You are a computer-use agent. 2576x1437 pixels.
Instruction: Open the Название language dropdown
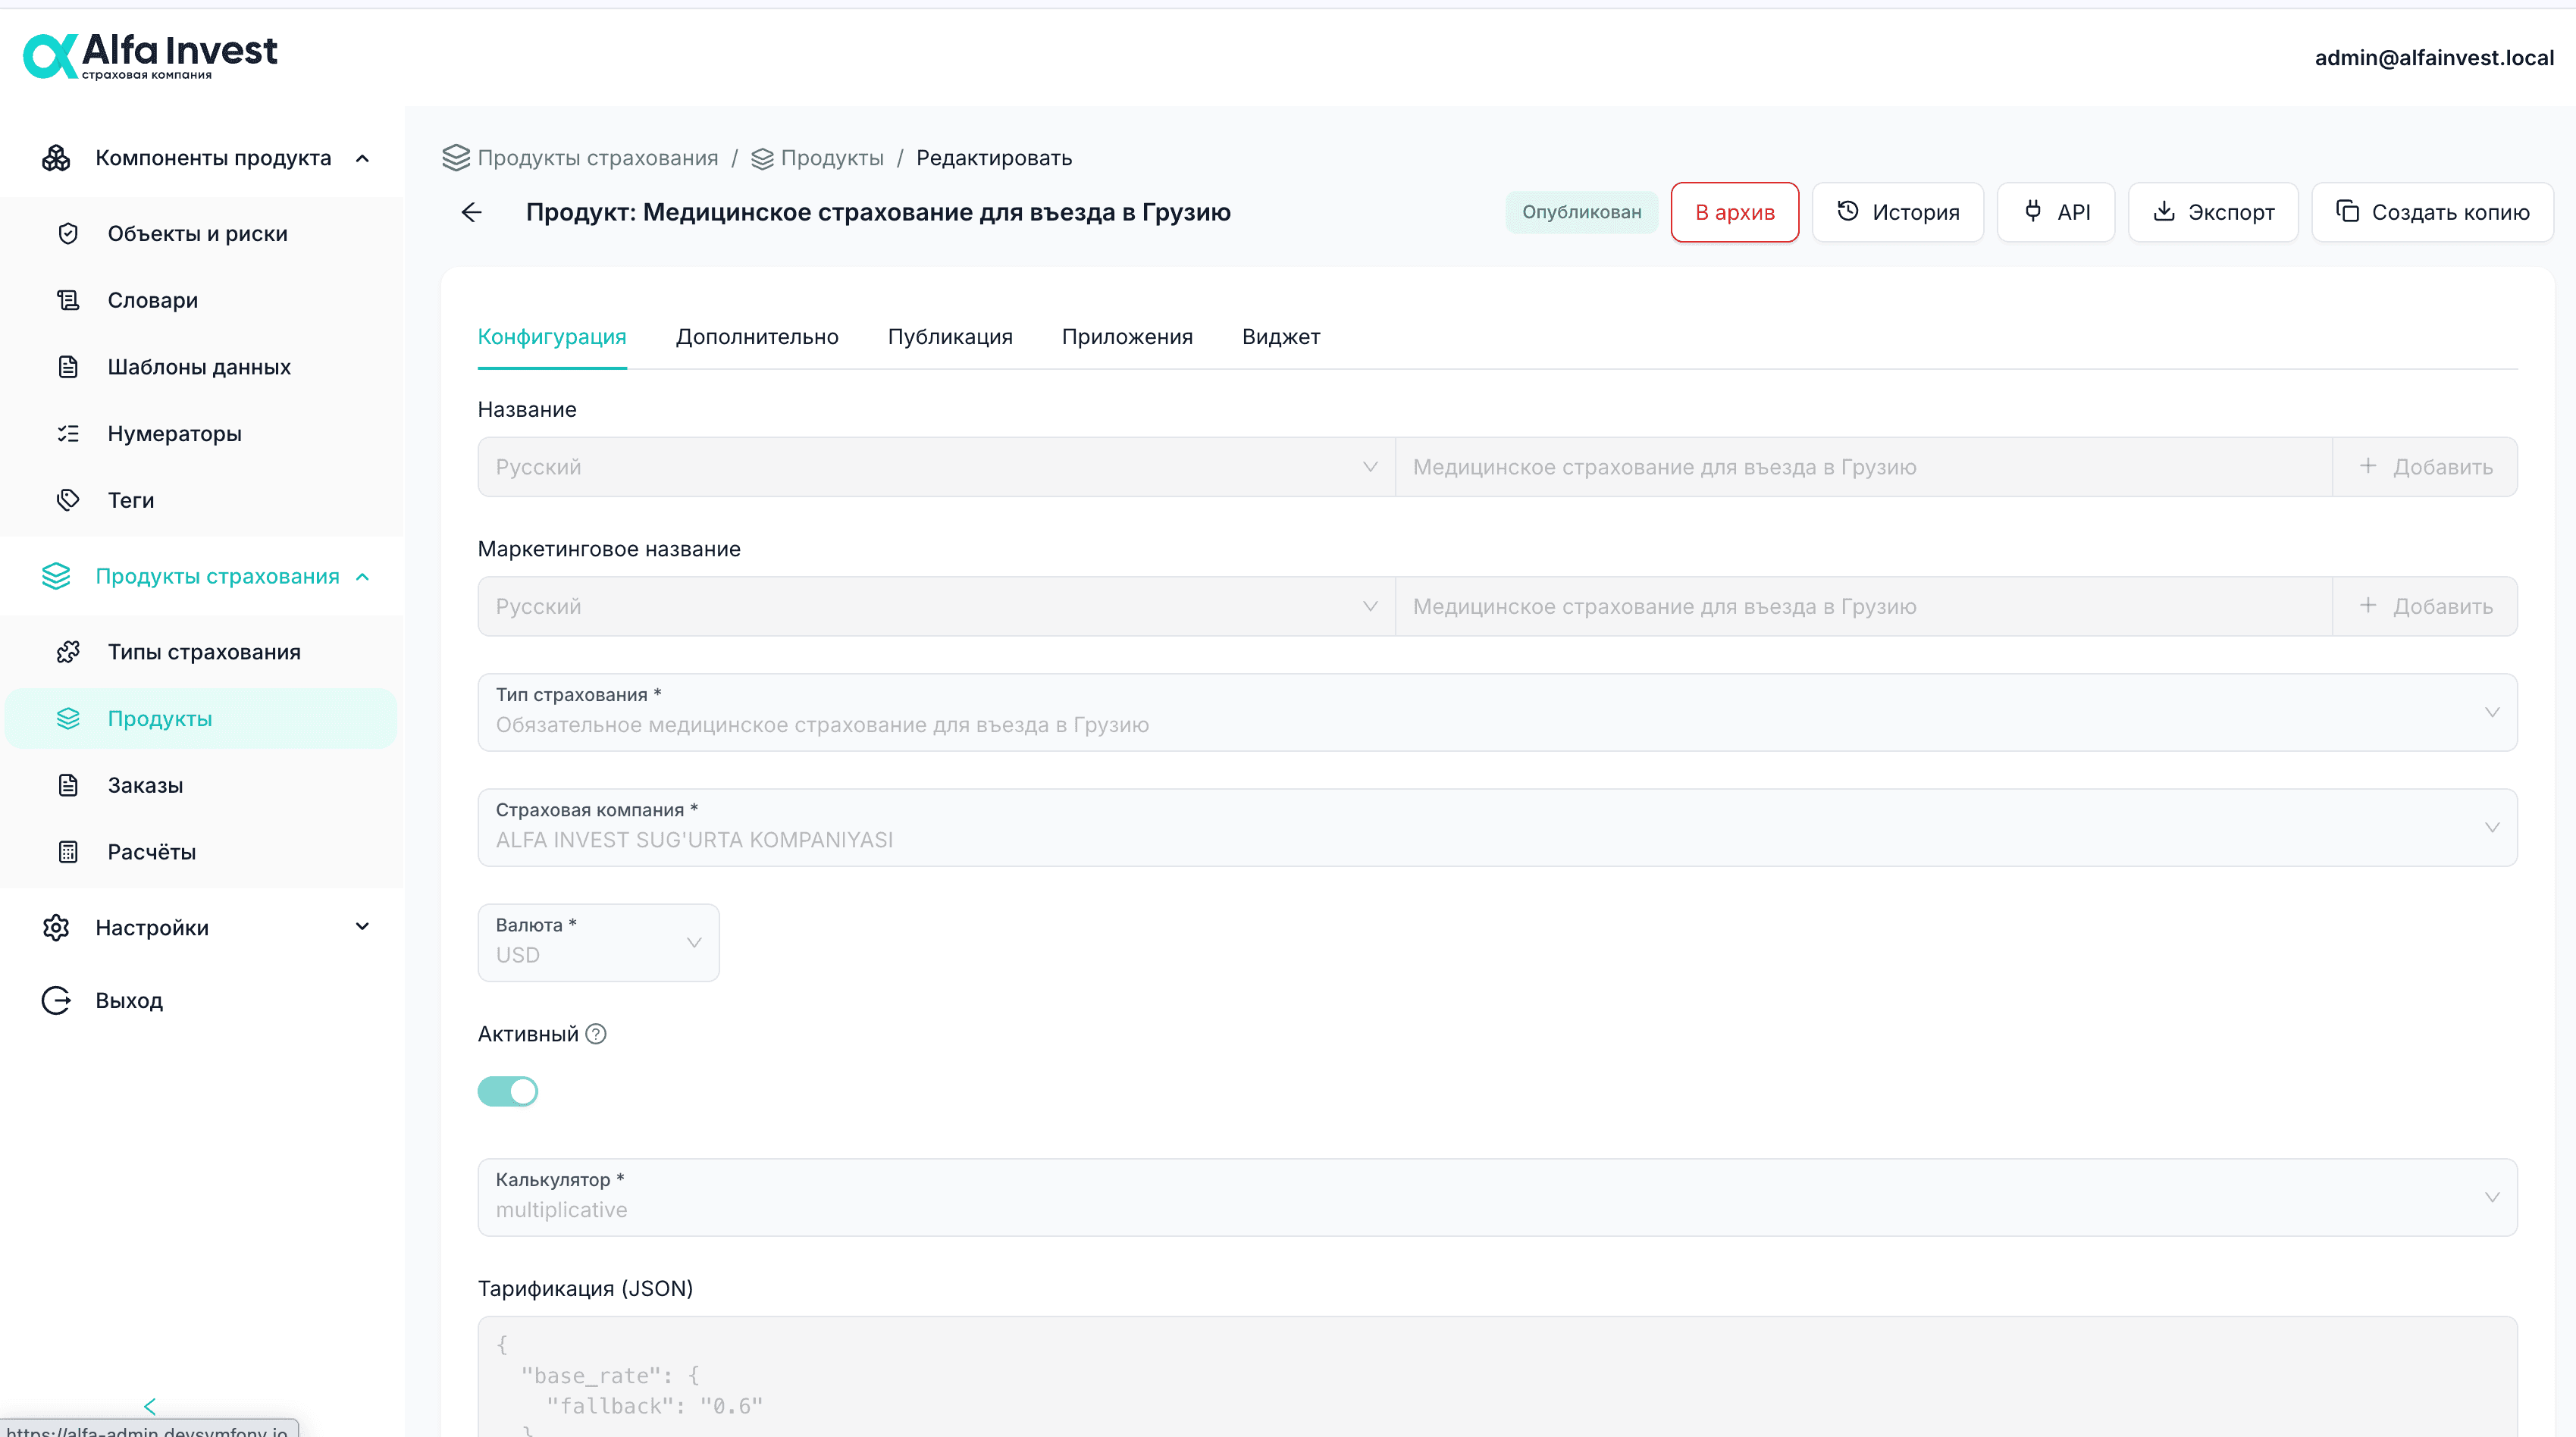[x=936, y=467]
